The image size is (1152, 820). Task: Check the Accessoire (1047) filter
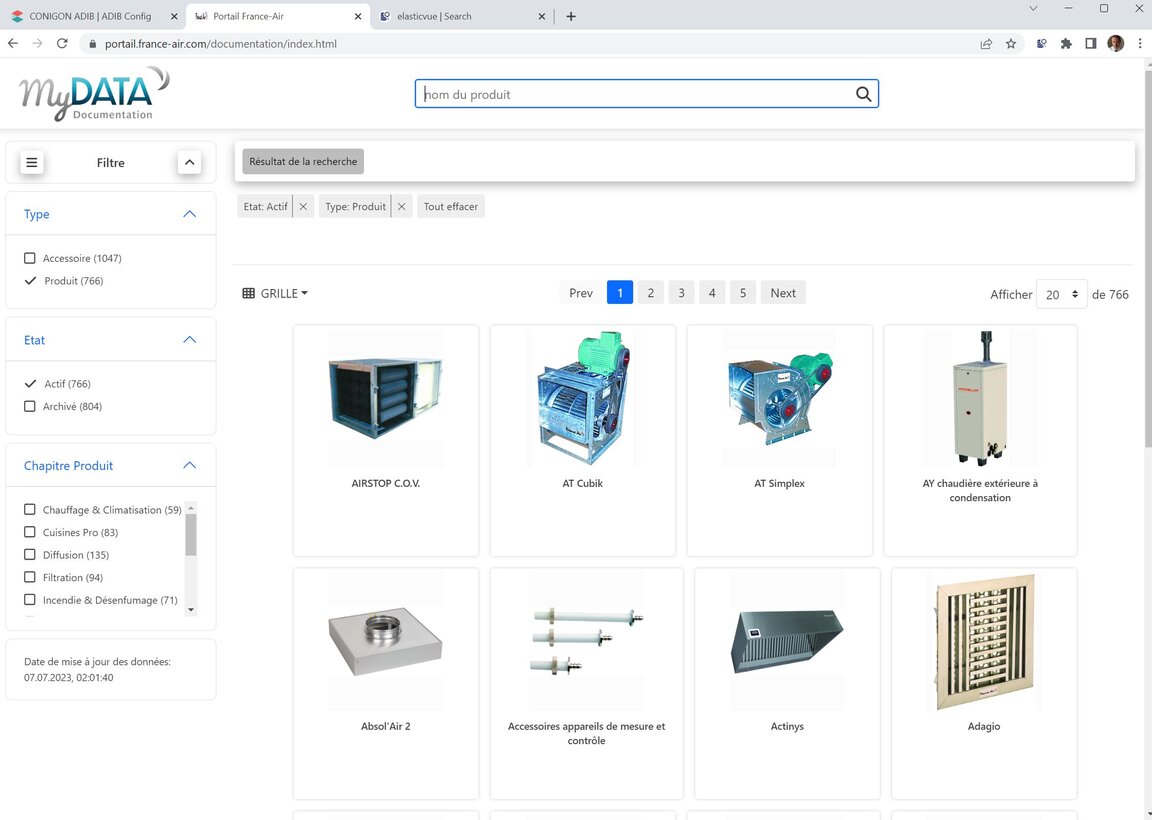tap(29, 258)
